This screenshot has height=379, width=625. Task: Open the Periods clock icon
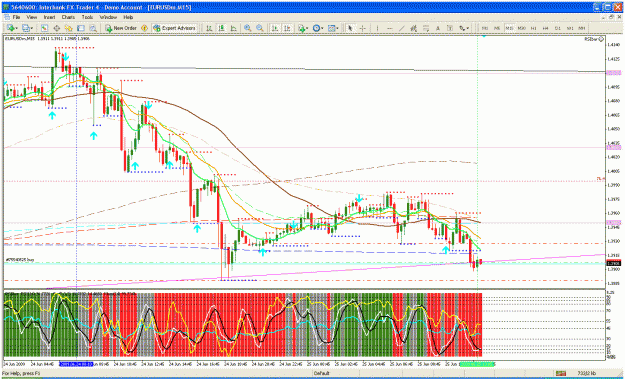point(316,28)
